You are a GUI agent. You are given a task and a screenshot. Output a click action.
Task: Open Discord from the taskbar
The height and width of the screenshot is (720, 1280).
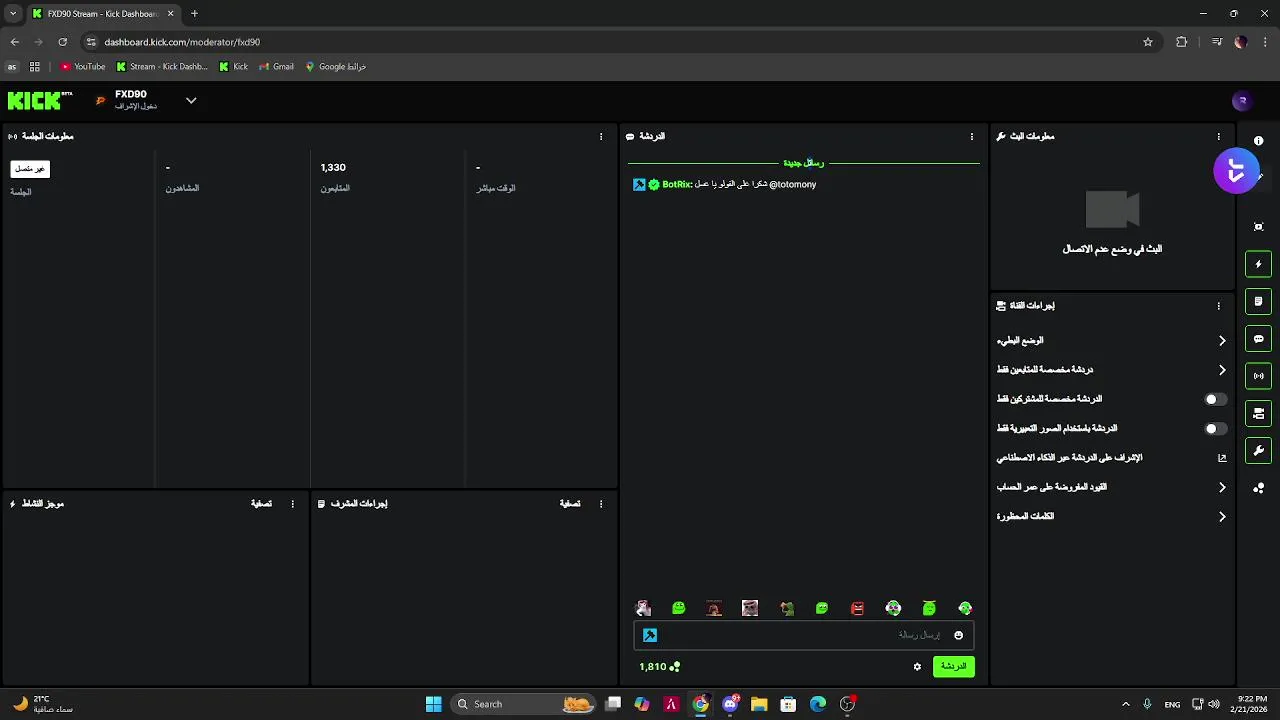[730, 704]
